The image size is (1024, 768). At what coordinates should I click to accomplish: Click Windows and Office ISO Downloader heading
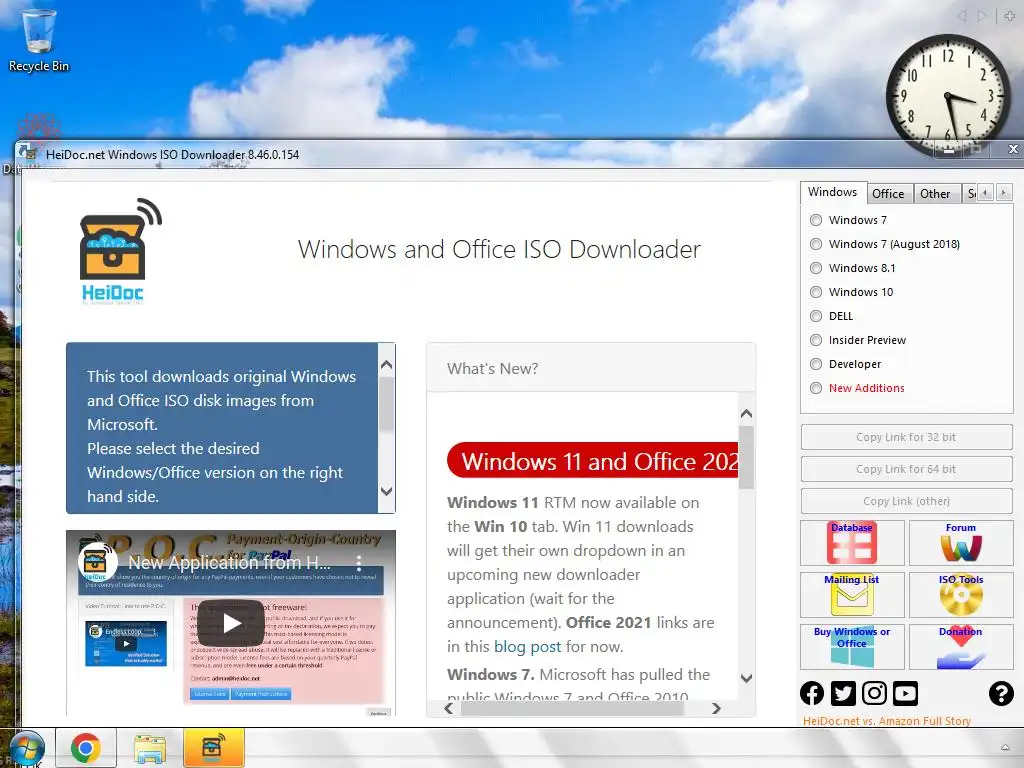(499, 249)
